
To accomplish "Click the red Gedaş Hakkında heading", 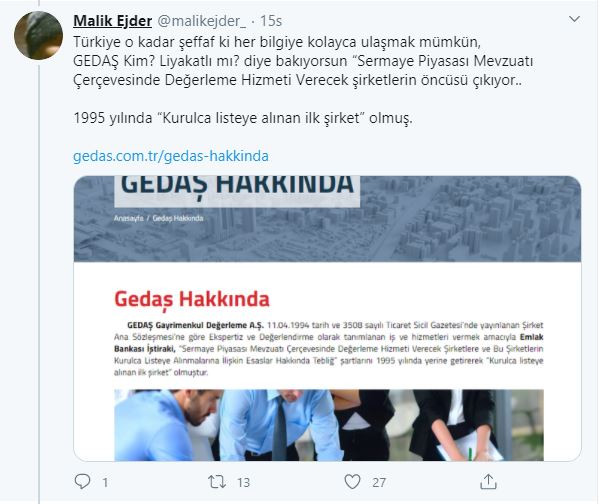I will [x=192, y=299].
